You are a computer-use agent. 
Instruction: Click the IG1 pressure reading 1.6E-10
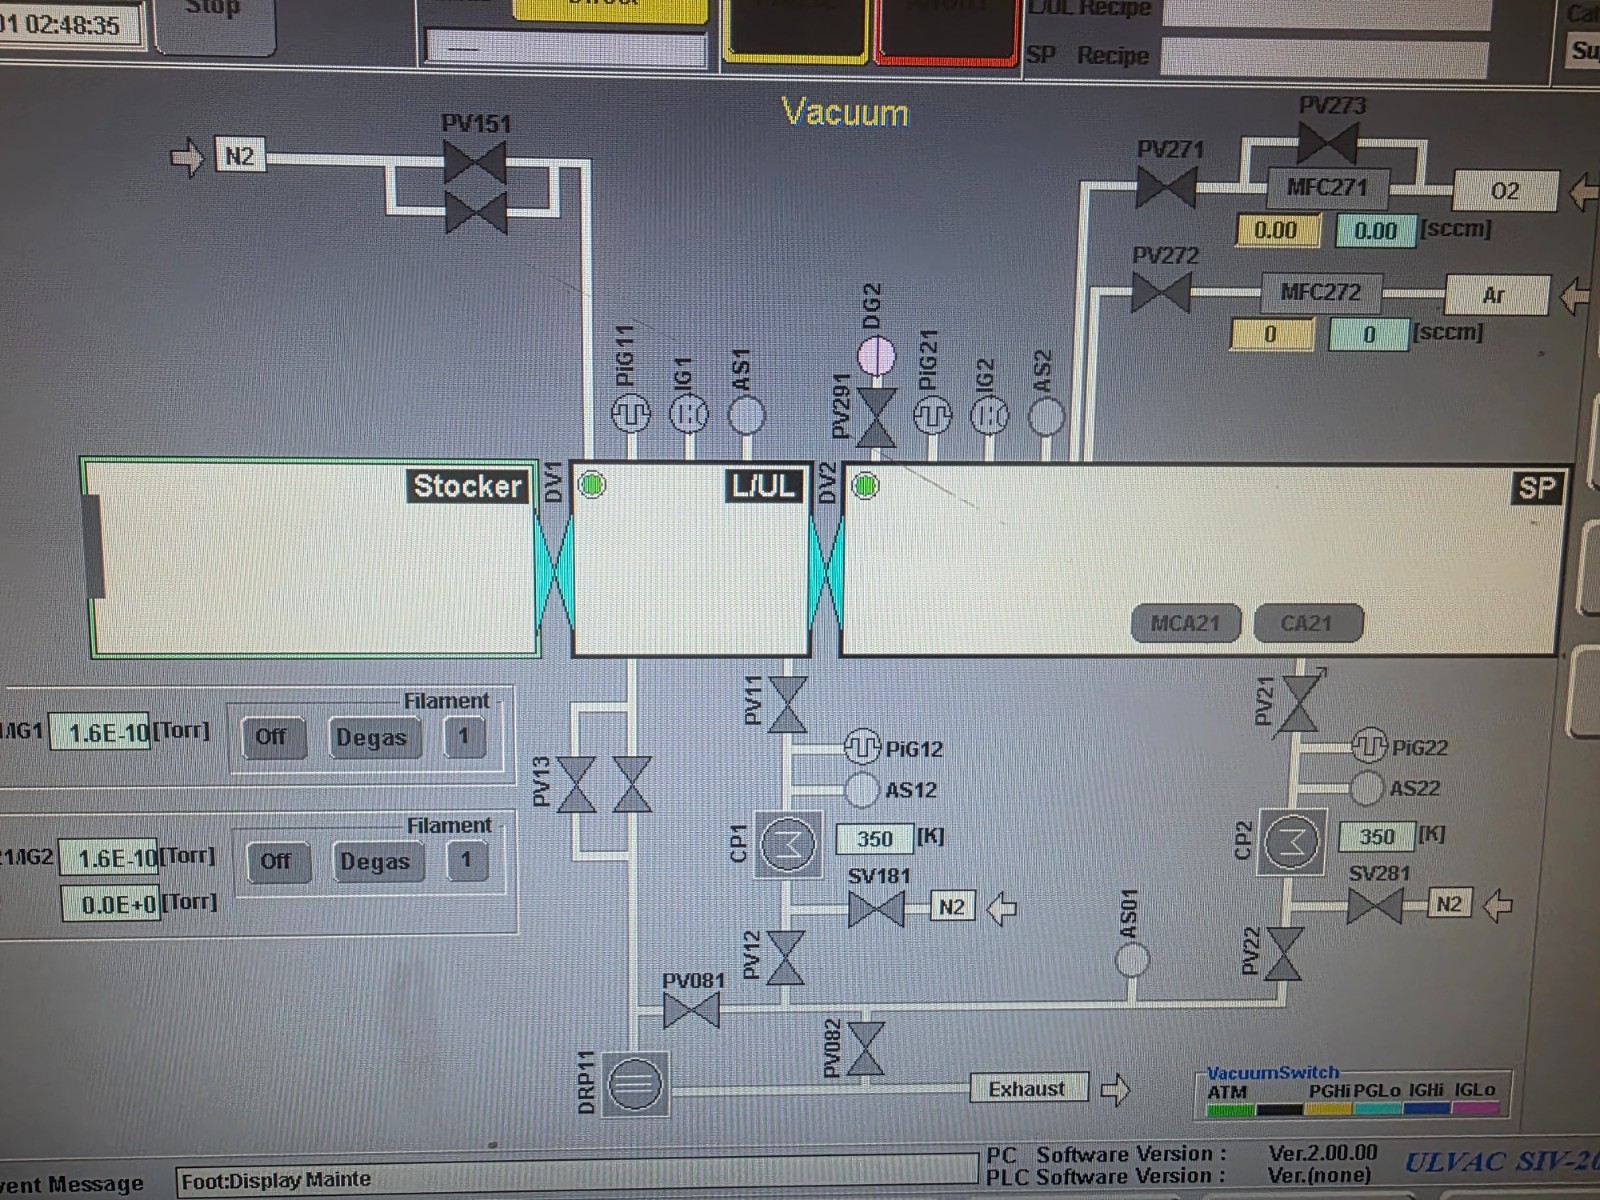[100, 733]
